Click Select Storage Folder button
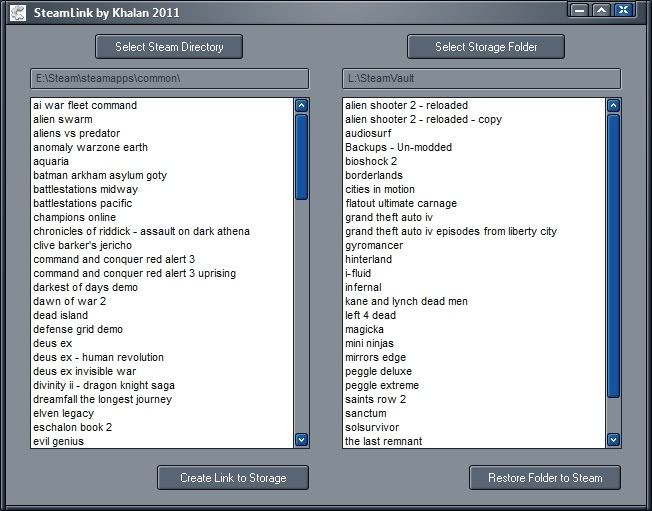Viewport: 652px width, 511px height. click(486, 47)
